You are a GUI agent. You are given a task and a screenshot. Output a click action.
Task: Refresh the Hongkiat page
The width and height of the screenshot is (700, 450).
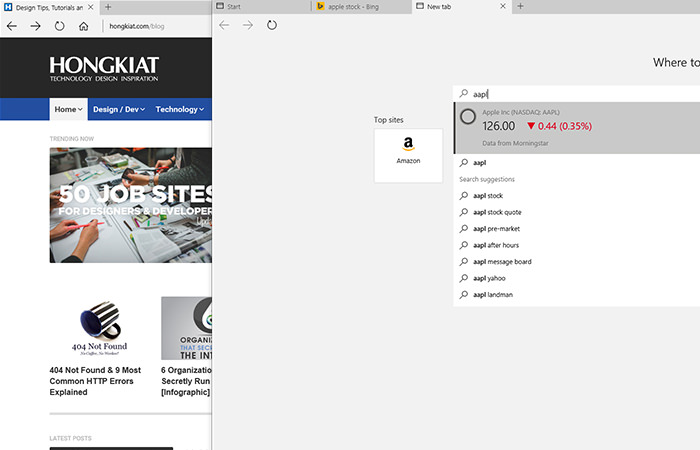(59, 26)
